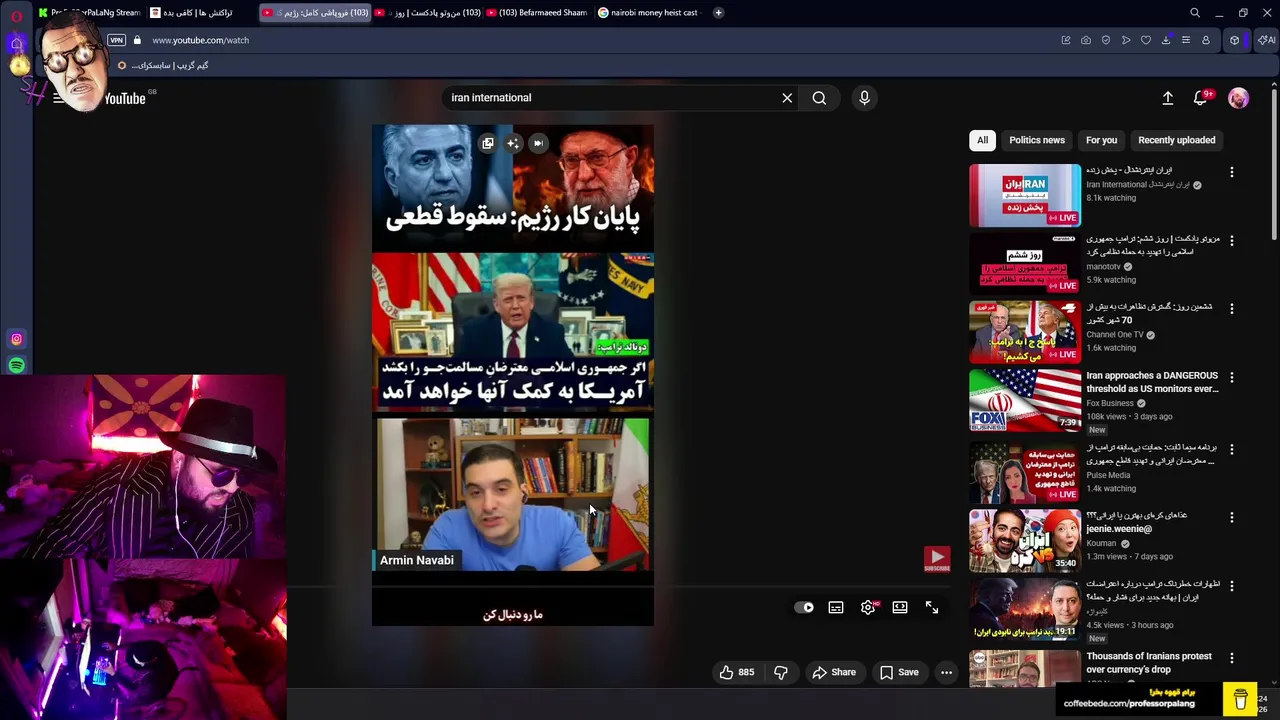Viewport: 1280px width, 720px height.
Task: Open options menu for Fox Business video
Action: tap(1232, 377)
